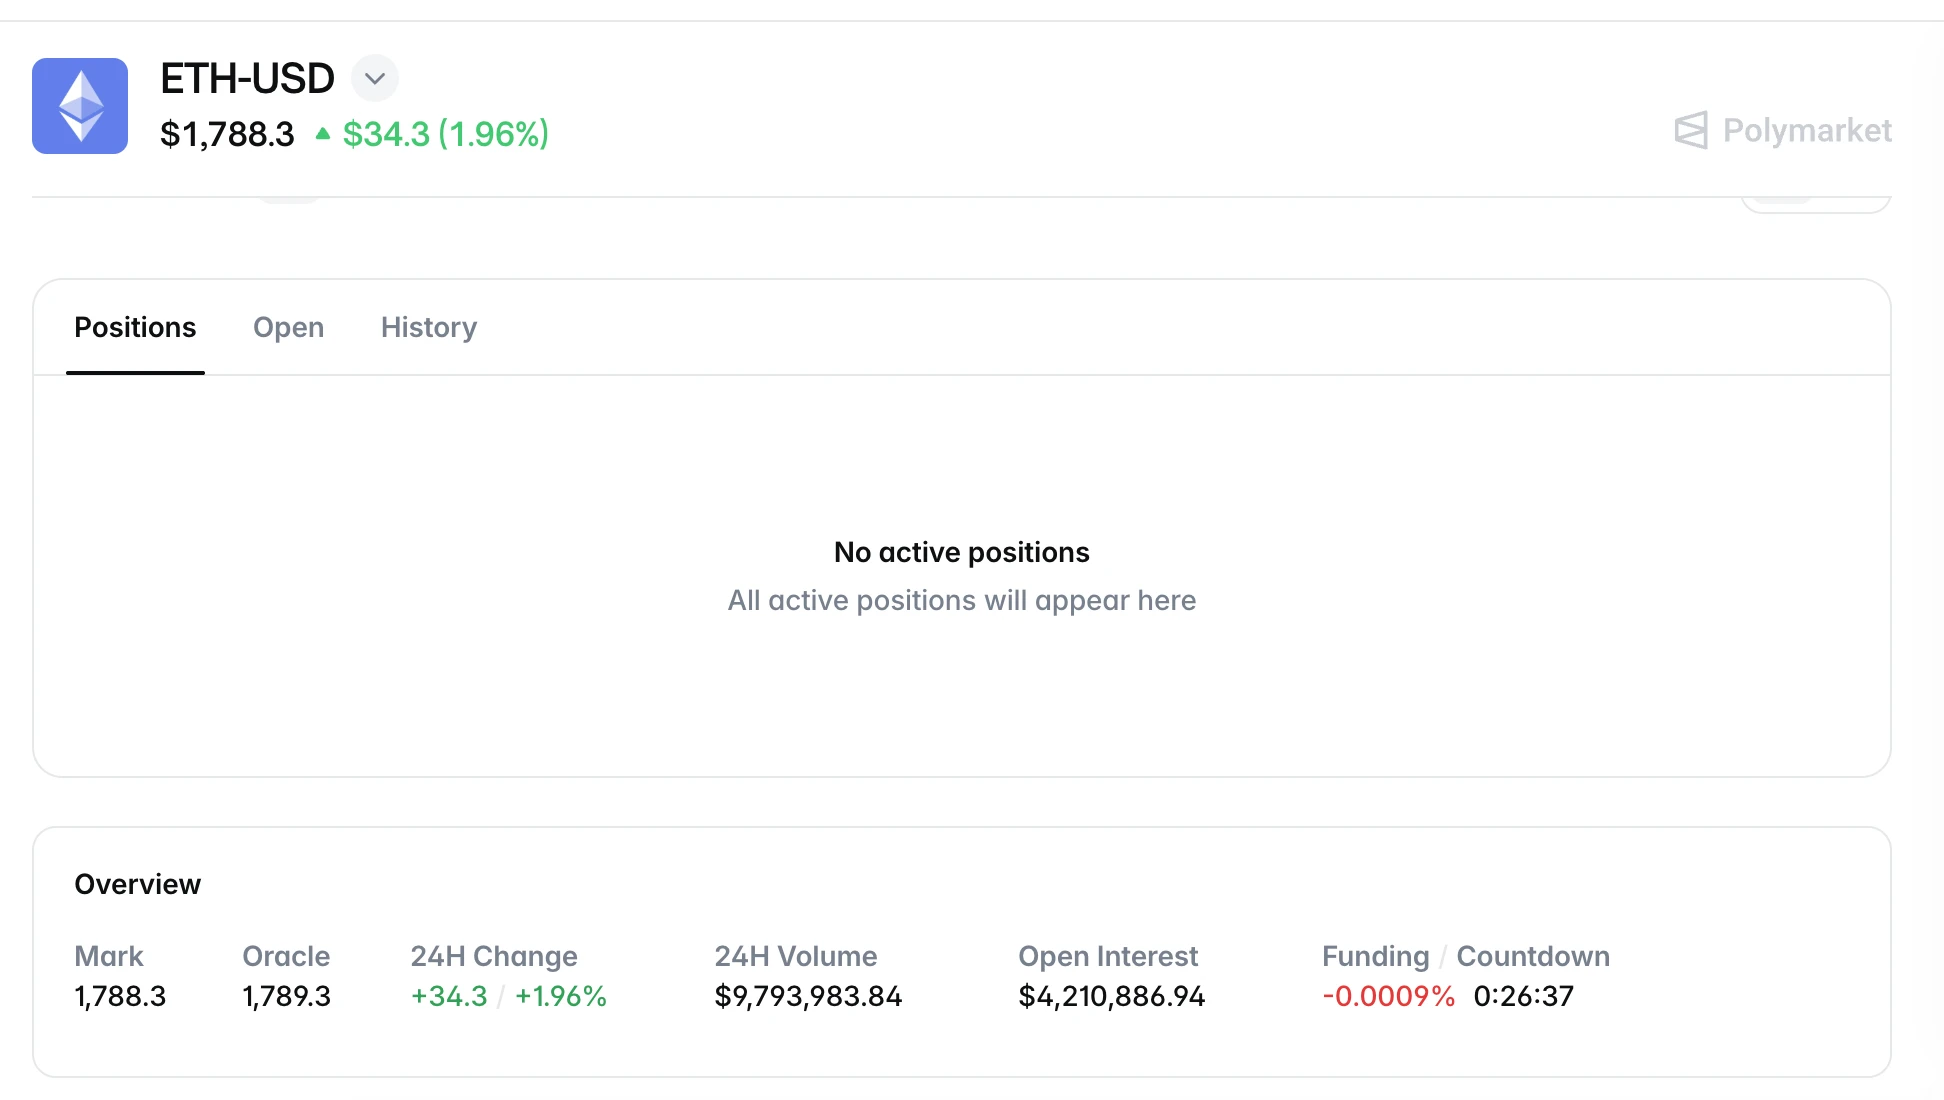Click the green $34.3 (1.96%) change

pos(446,134)
